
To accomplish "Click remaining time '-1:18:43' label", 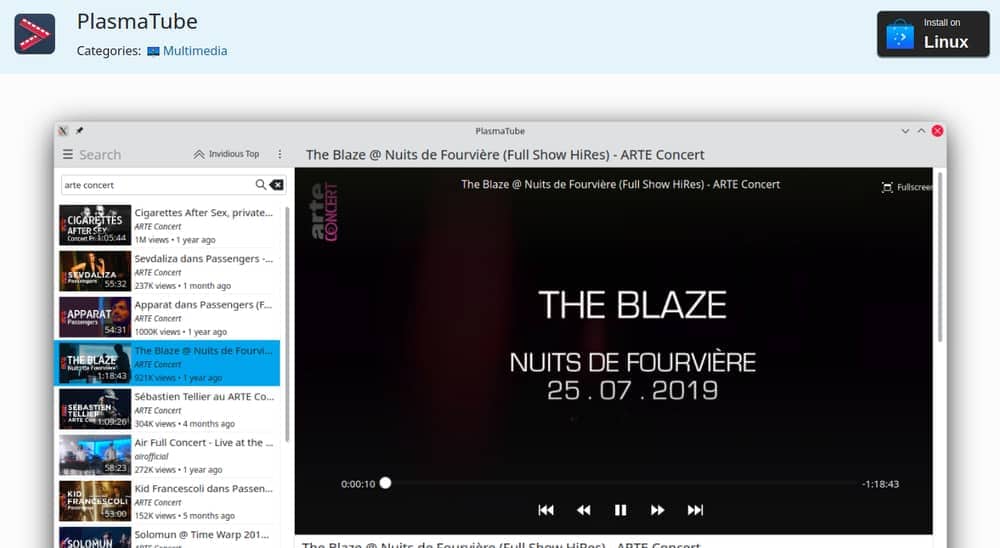I will click(x=880, y=484).
